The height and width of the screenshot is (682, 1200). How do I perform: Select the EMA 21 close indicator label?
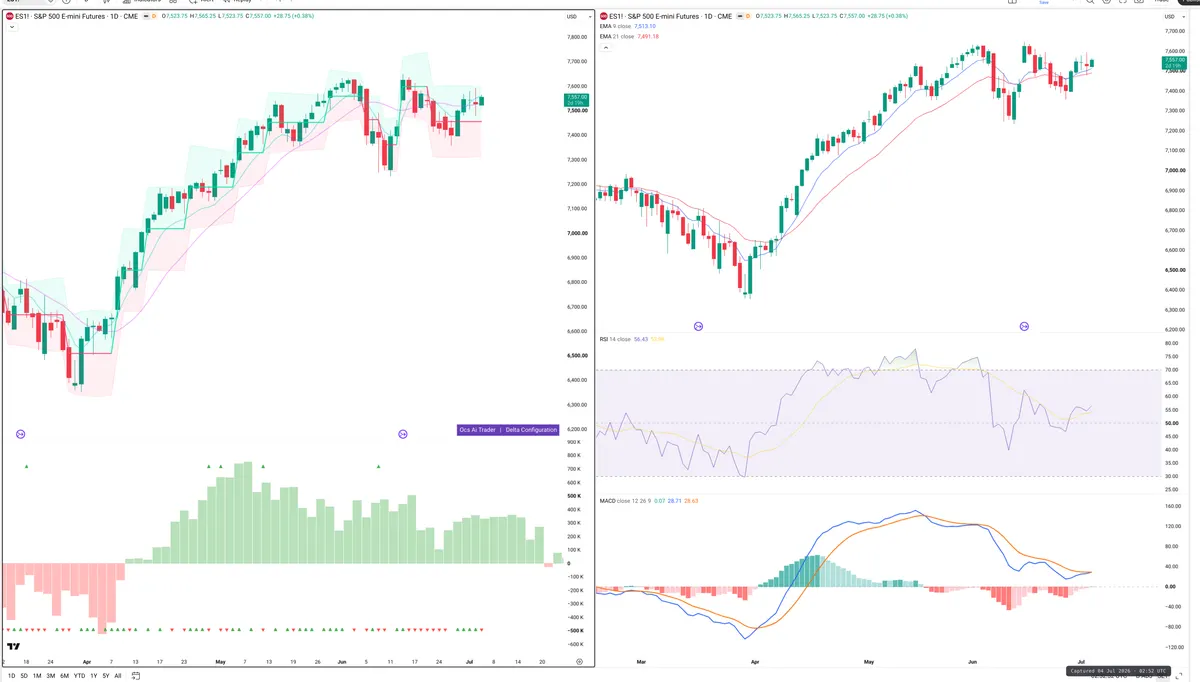pos(616,36)
